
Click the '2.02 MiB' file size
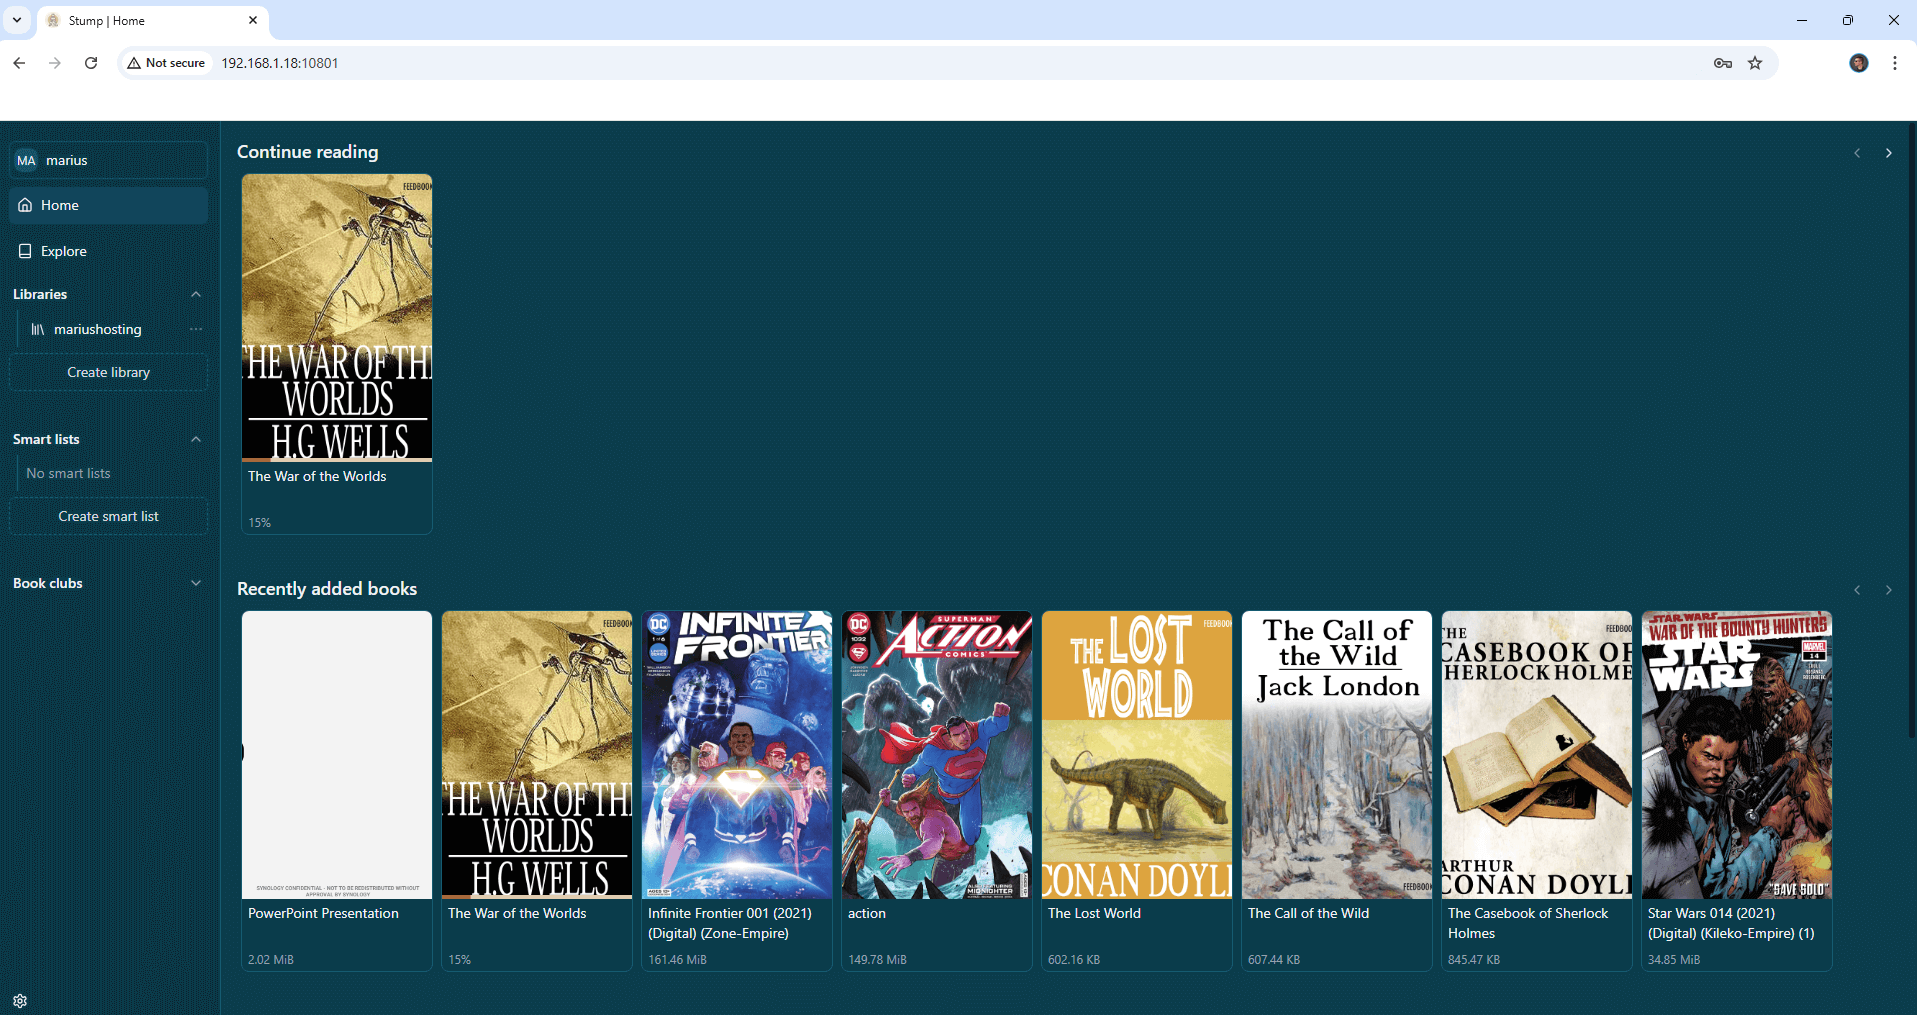point(271,960)
